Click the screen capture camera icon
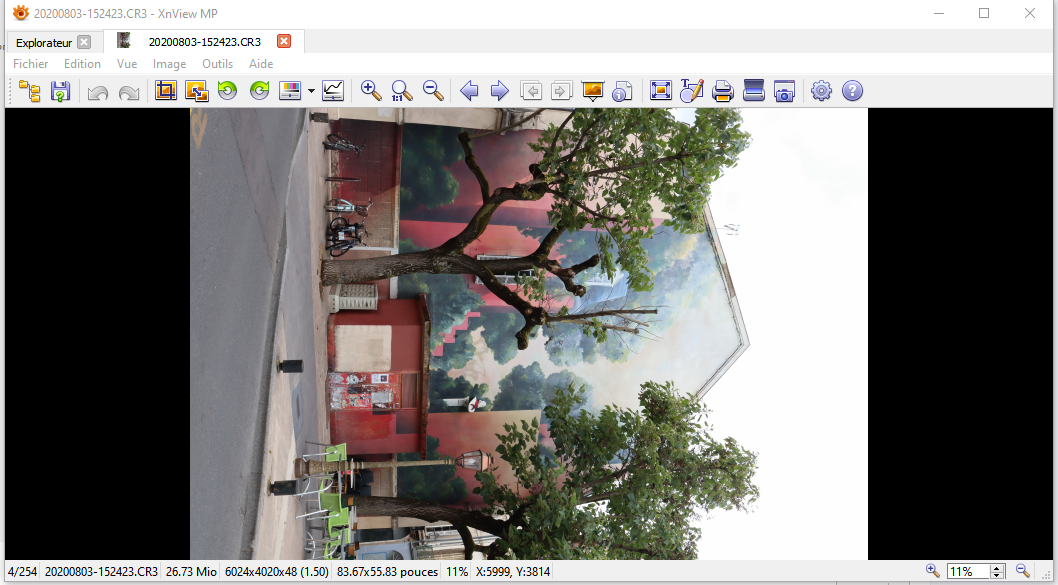Image resolution: width=1058 pixels, height=585 pixels. (784, 91)
